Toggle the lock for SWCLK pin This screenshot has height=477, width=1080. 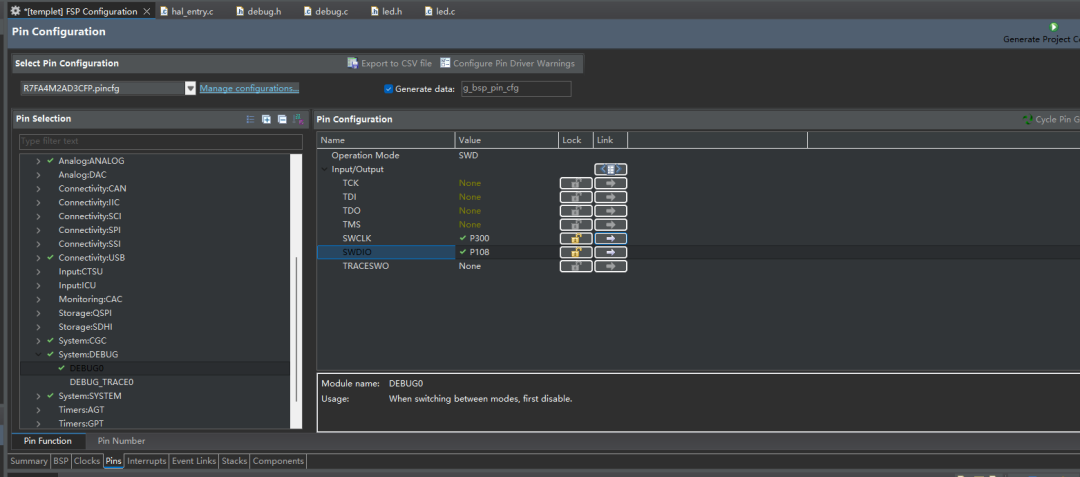click(575, 239)
